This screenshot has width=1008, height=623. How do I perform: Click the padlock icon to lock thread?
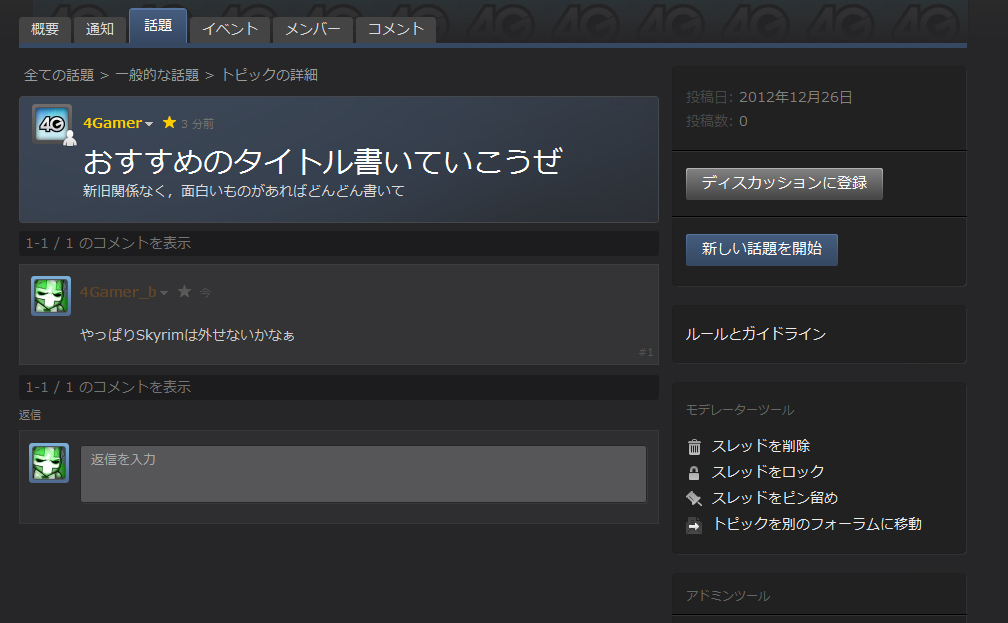(694, 473)
